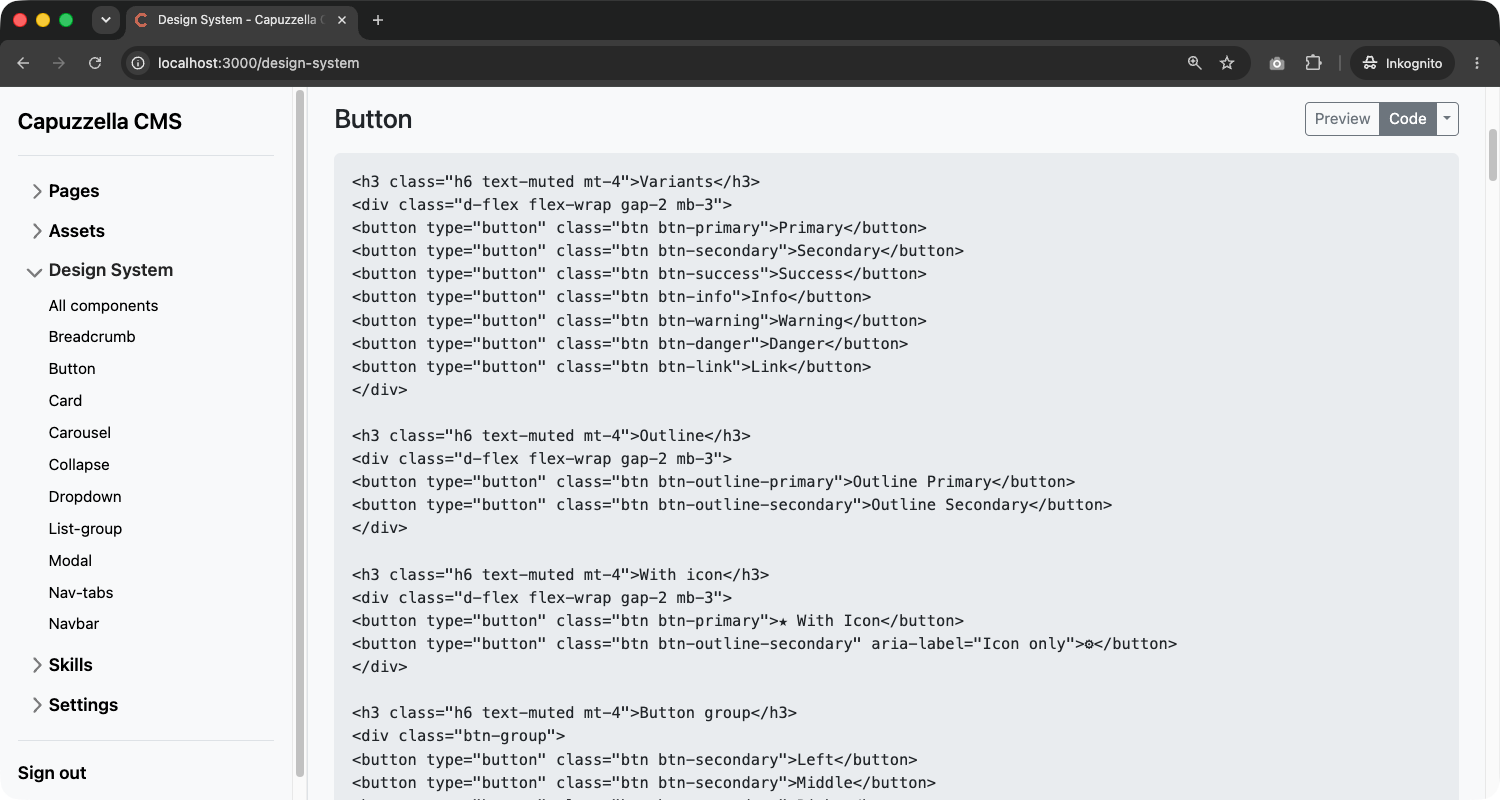Switch to Code view
Screen dimensions: 1500x800
coord(1407,118)
